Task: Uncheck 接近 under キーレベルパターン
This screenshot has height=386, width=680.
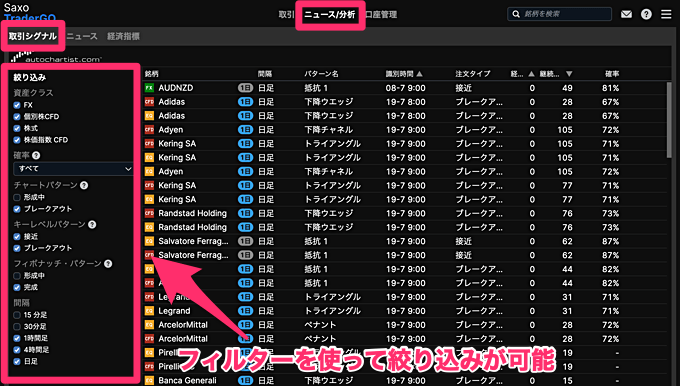Action: 17,236
